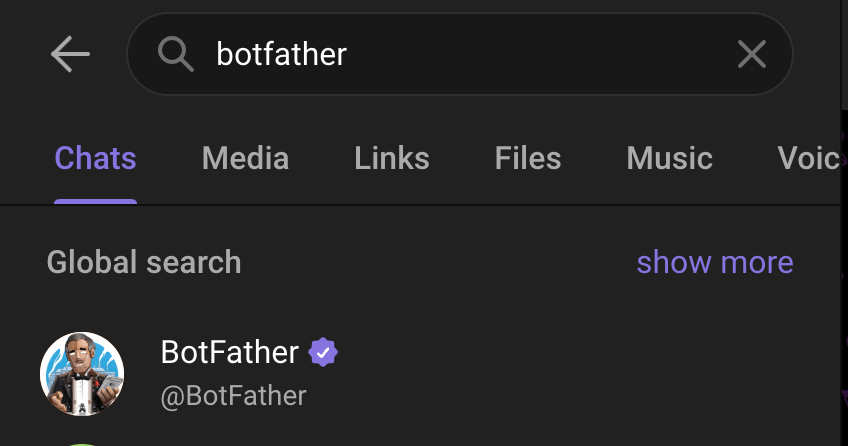The width and height of the screenshot is (848, 446).
Task: Switch to the Media tab
Action: point(245,158)
